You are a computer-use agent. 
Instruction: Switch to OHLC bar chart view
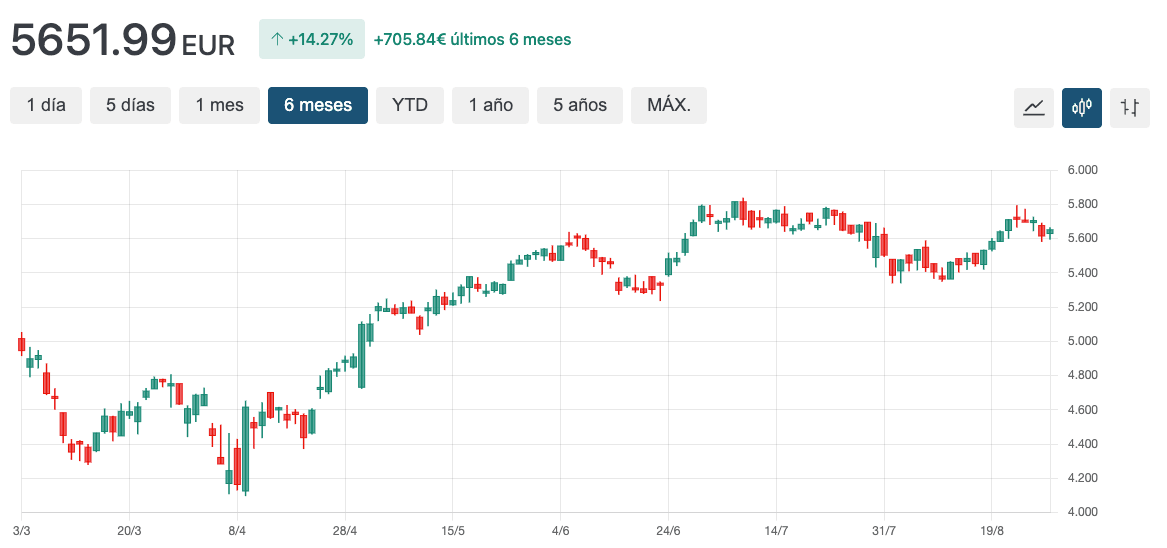click(1130, 107)
